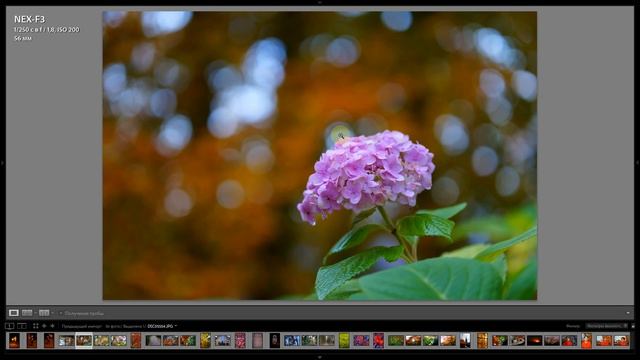This screenshot has width=640, height=360.
Task: Go forward using the filmstrip right arrow
Action: (x=52, y=326)
